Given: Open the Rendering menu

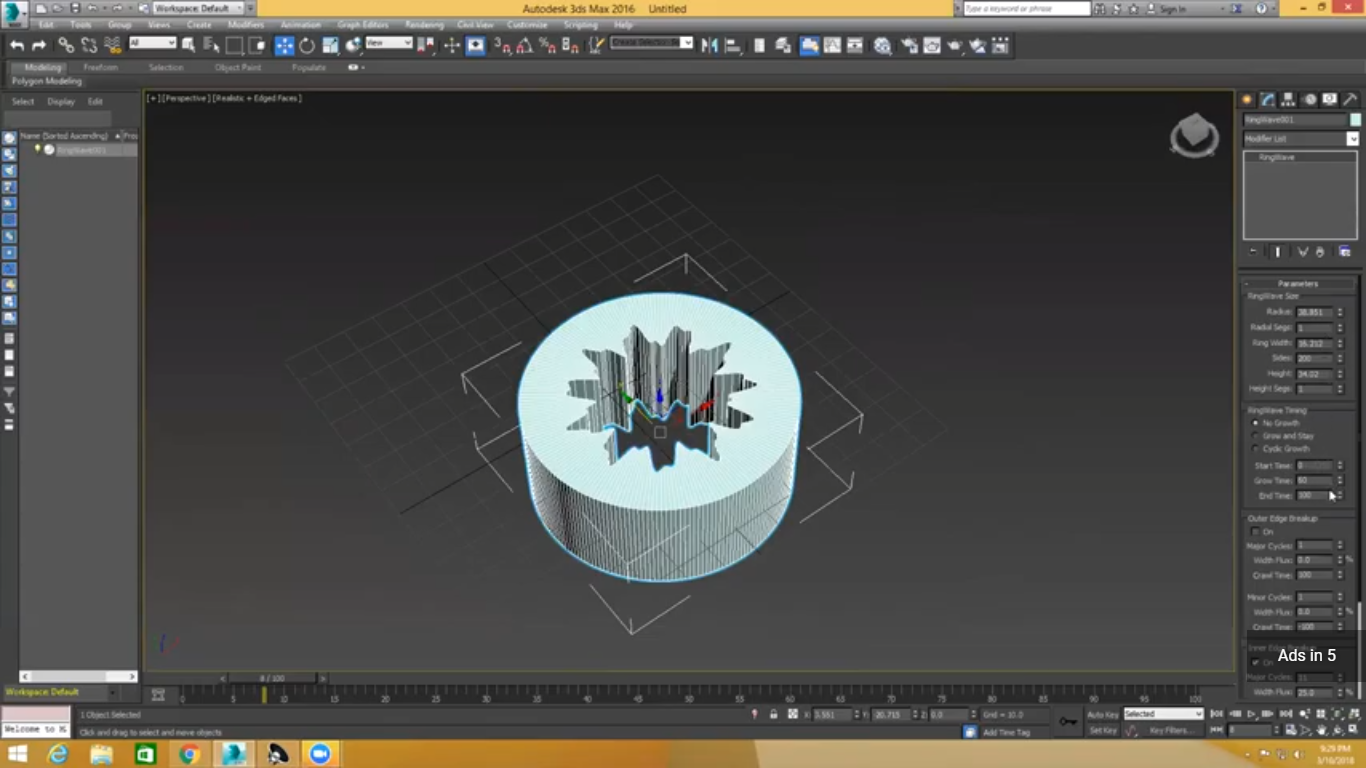Looking at the screenshot, I should point(424,24).
